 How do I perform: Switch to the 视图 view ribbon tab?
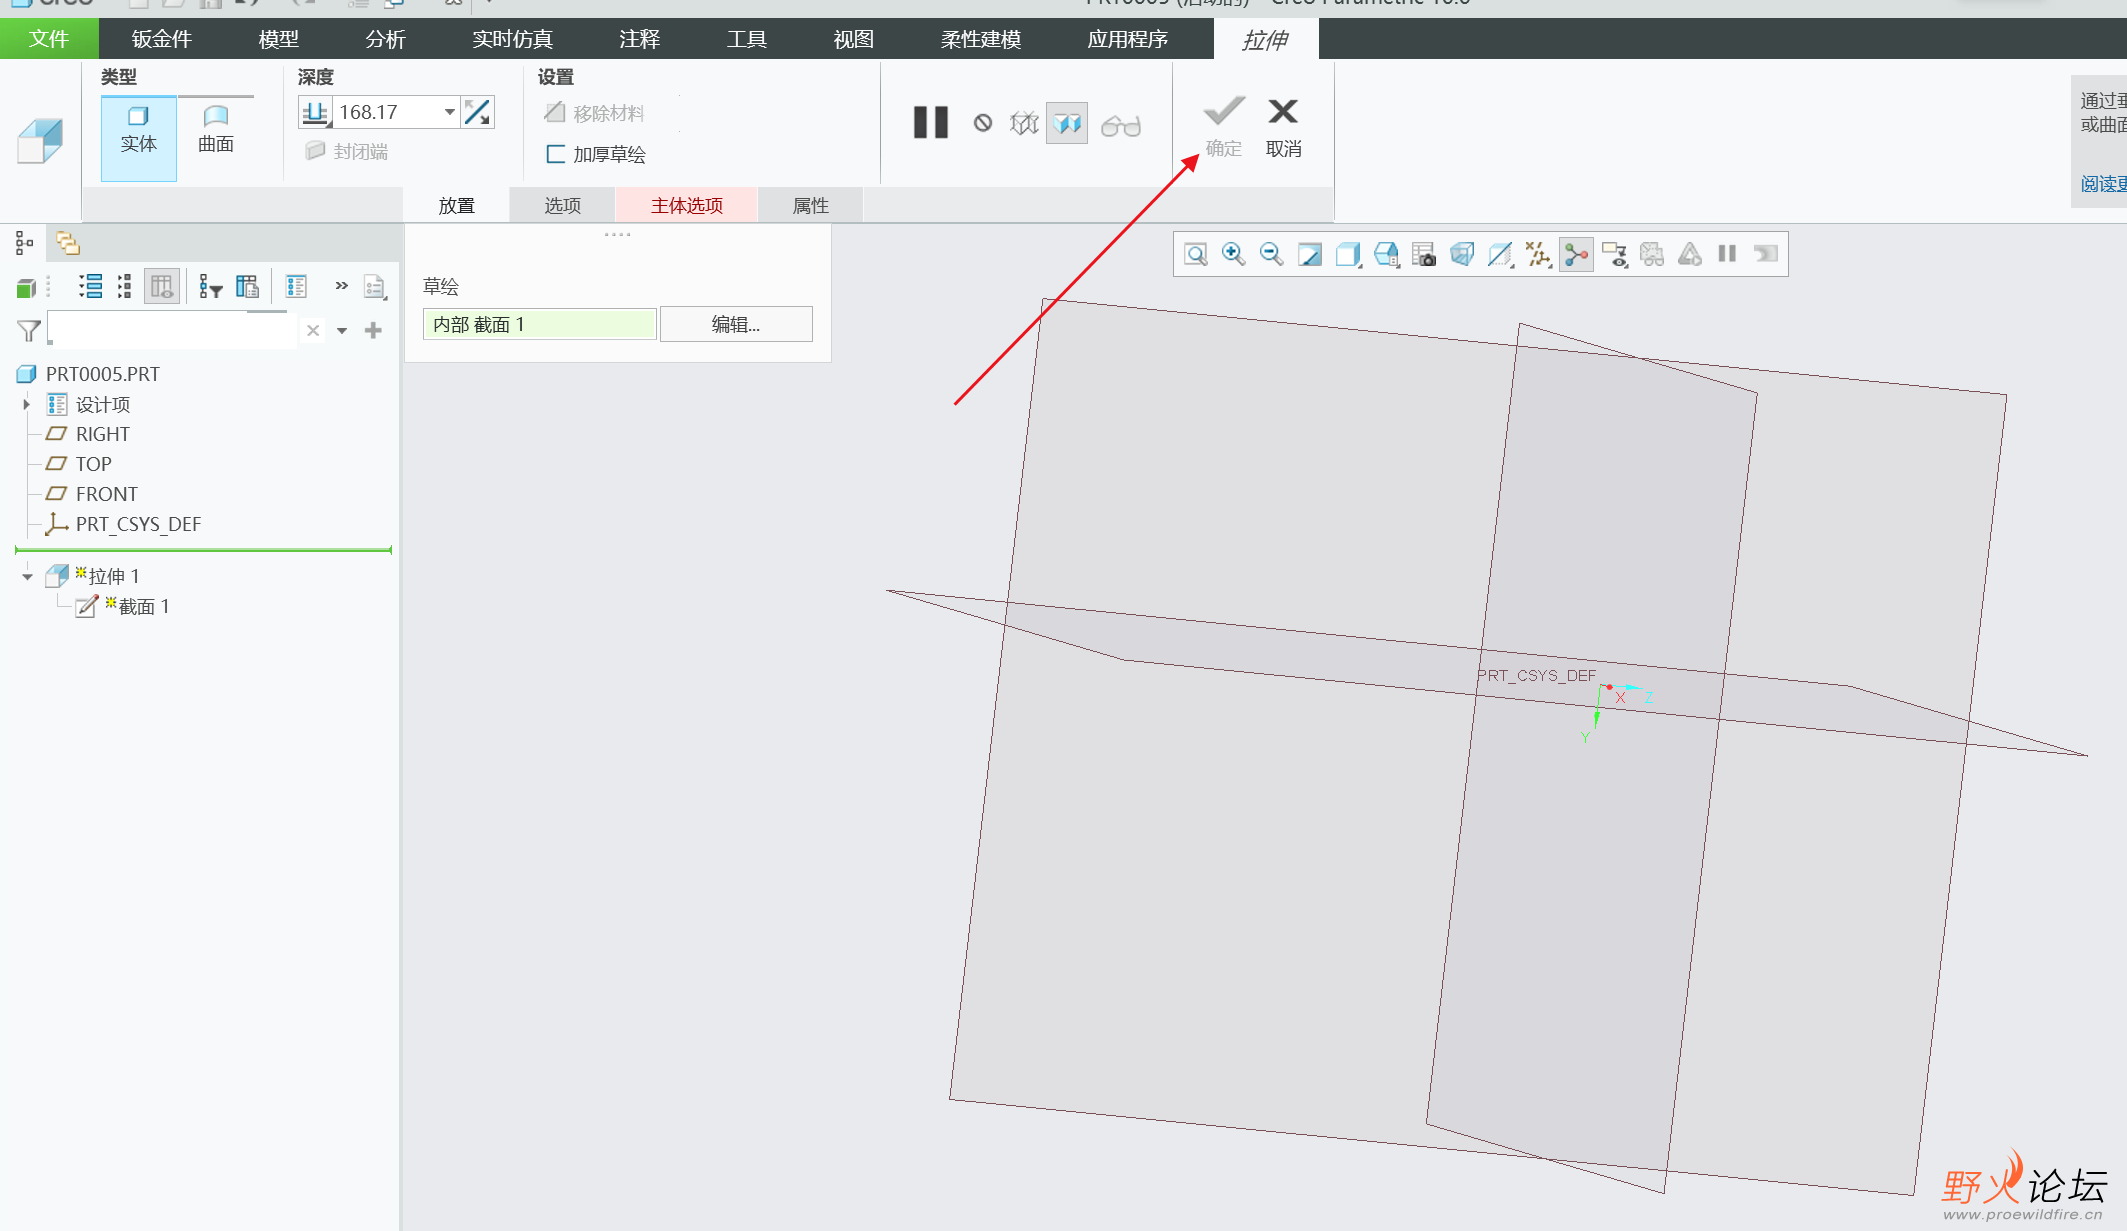tap(853, 39)
